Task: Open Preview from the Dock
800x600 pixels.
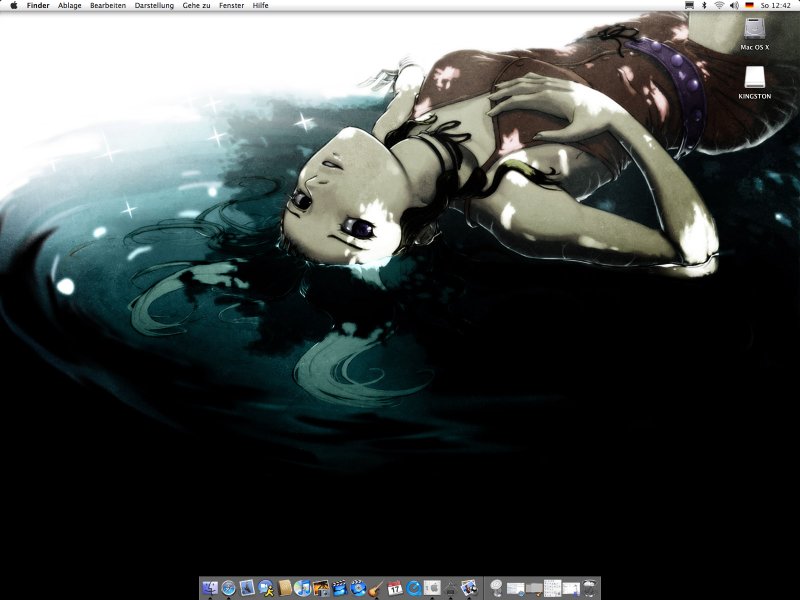Action: 468,588
